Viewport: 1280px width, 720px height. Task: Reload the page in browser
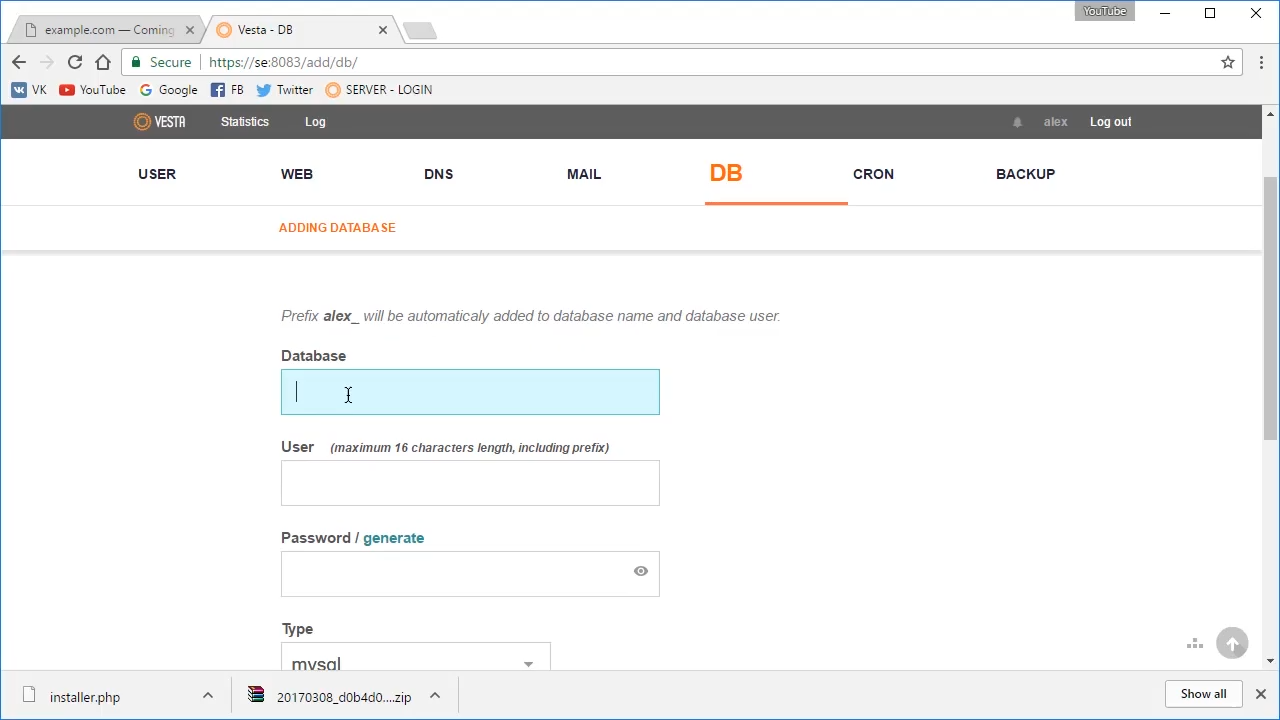pyautogui.click(x=75, y=62)
